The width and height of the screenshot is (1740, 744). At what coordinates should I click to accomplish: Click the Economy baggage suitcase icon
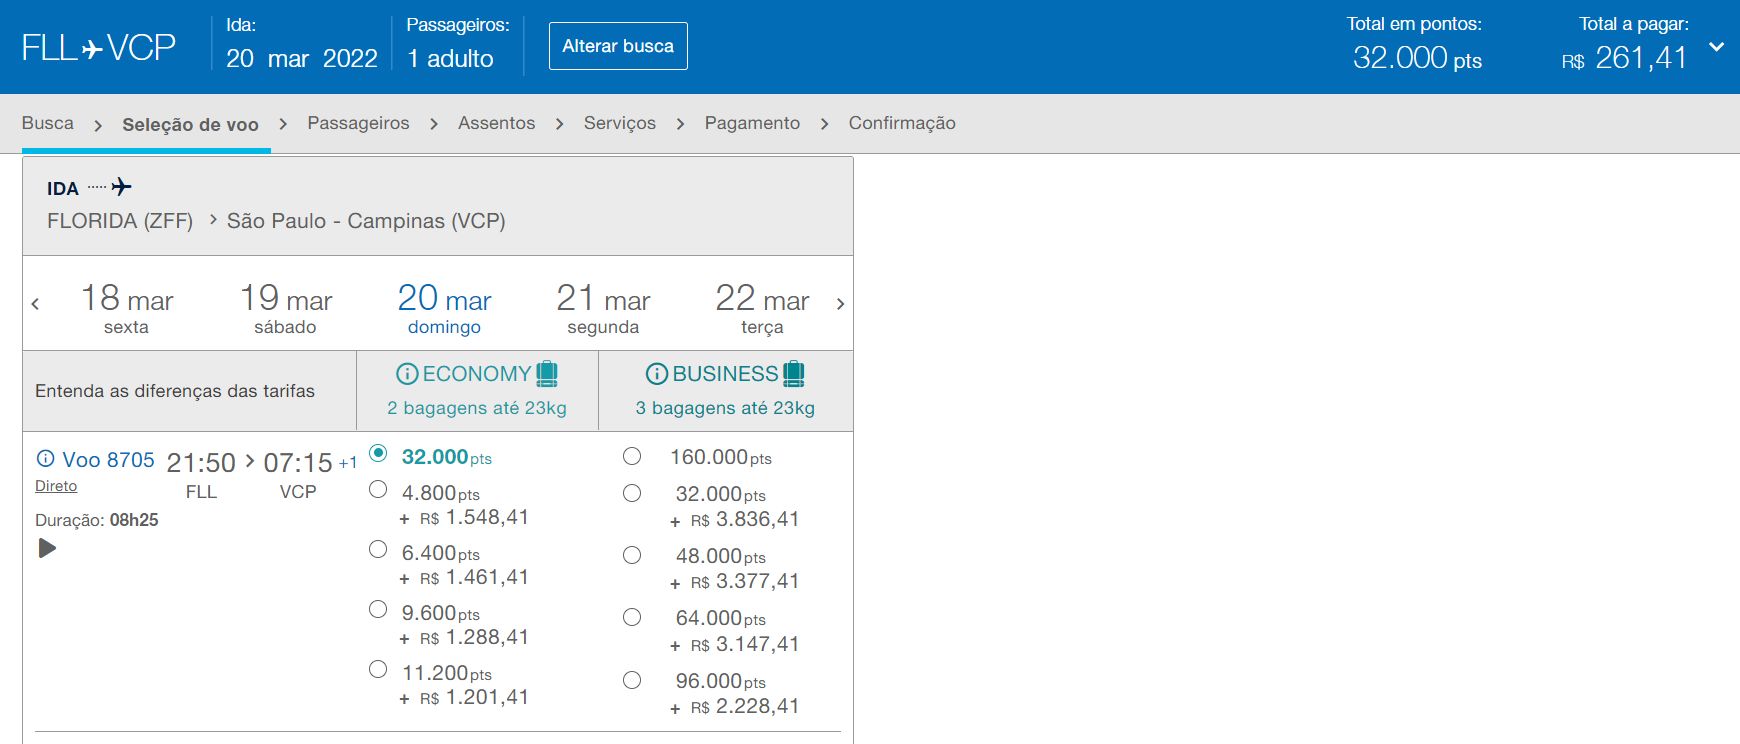click(547, 374)
